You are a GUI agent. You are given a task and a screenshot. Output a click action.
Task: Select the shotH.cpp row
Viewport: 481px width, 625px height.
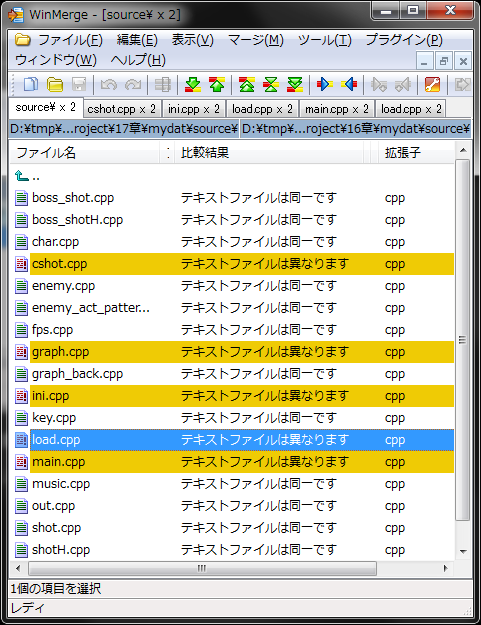(x=234, y=550)
